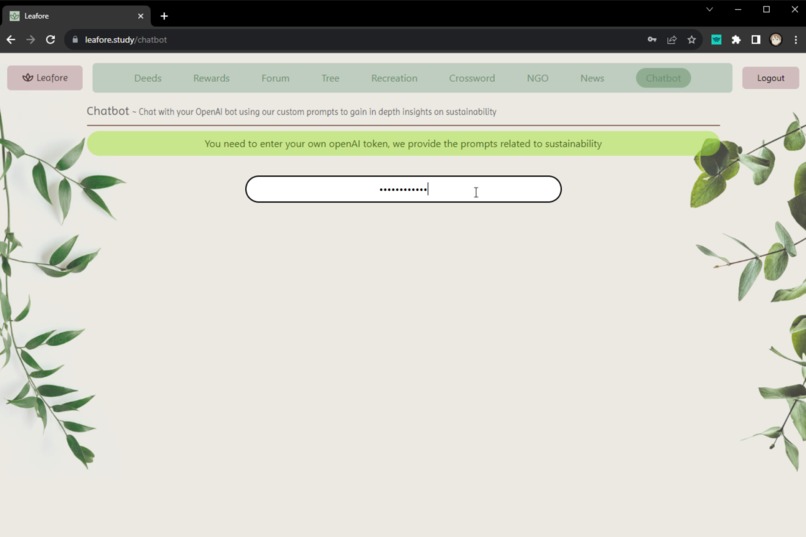Open the Extensions puzzle icon
The image size is (806, 537).
tap(736, 40)
